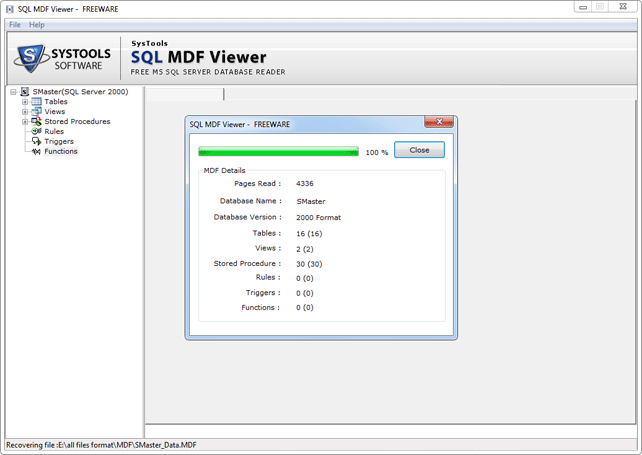642x455 pixels.
Task: Click the Stored Procedures node icon
Action: pos(36,121)
